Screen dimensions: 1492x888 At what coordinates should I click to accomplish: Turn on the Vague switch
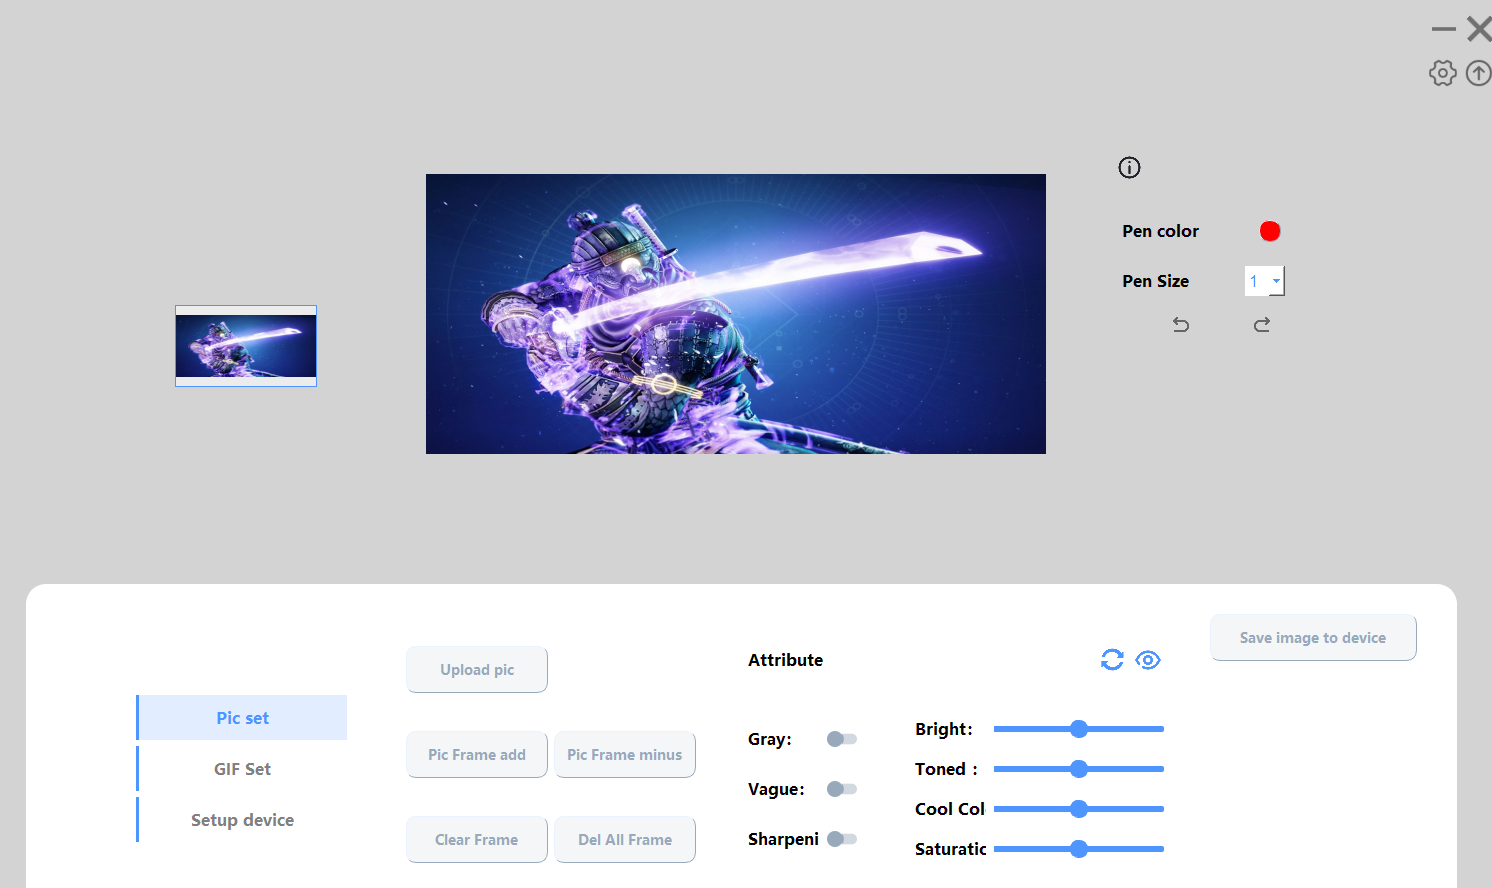tap(842, 789)
